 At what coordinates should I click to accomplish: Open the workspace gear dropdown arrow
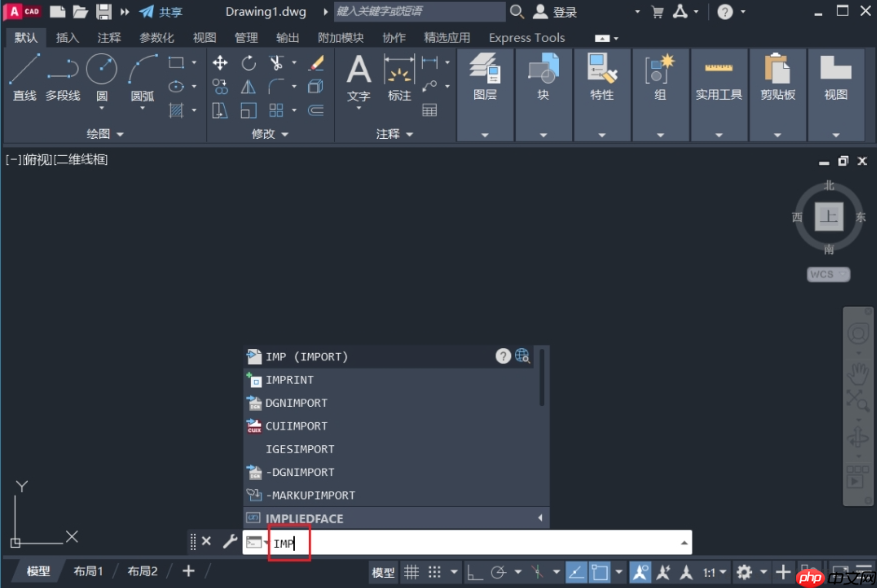tap(763, 572)
